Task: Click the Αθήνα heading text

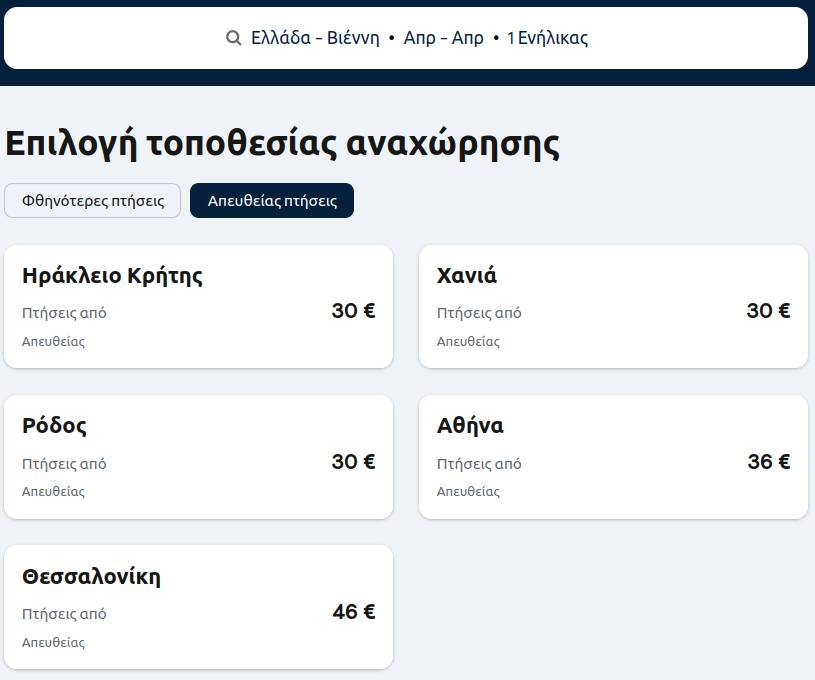Action: 470,426
